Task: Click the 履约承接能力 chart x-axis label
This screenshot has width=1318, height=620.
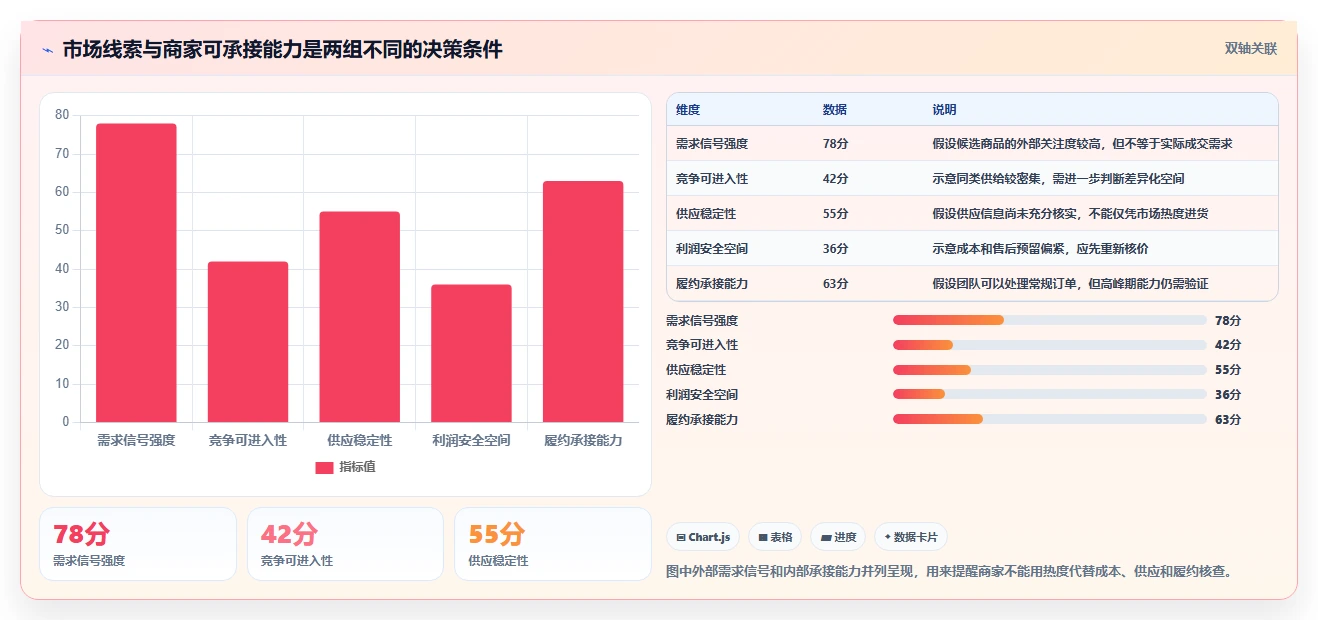Action: click(583, 440)
